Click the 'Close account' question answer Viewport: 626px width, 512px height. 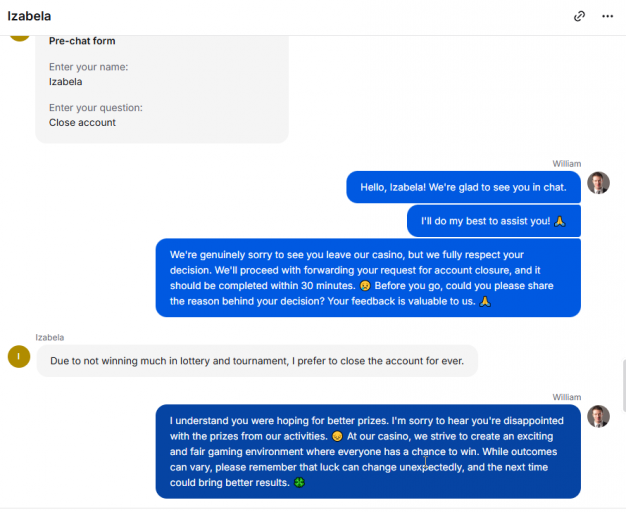click(x=82, y=123)
